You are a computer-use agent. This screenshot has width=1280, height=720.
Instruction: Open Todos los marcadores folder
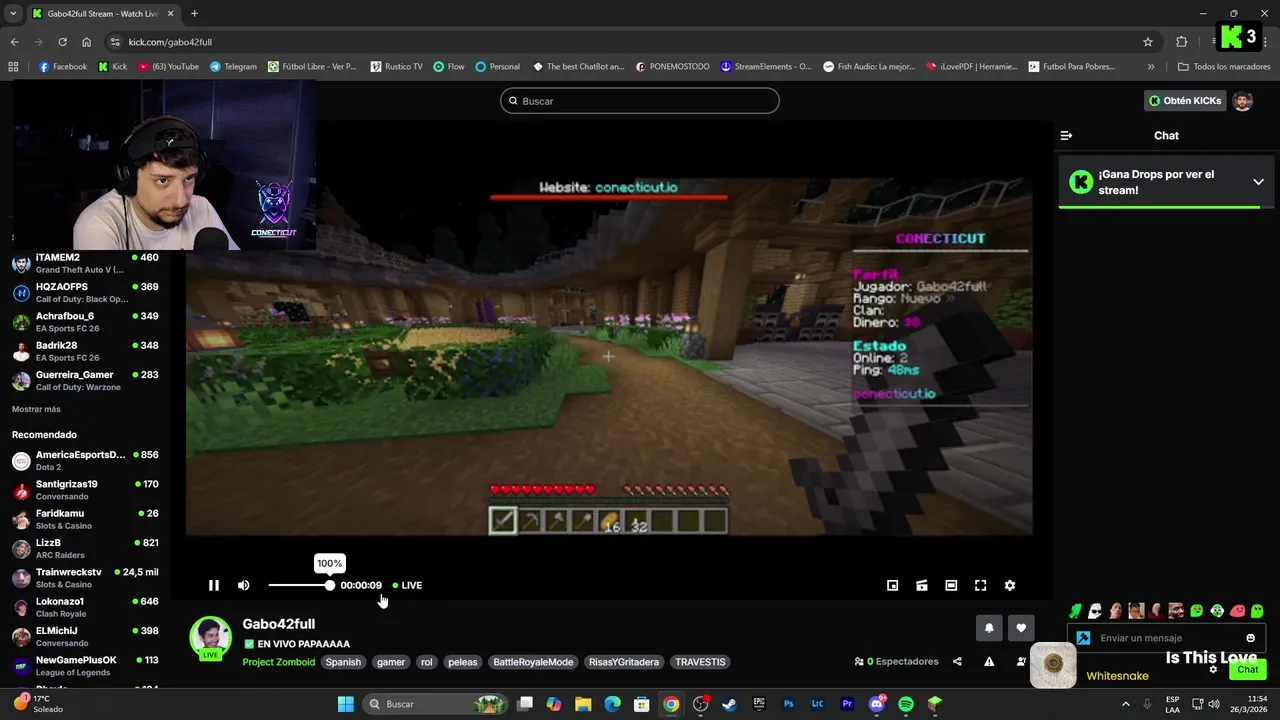1224,67
